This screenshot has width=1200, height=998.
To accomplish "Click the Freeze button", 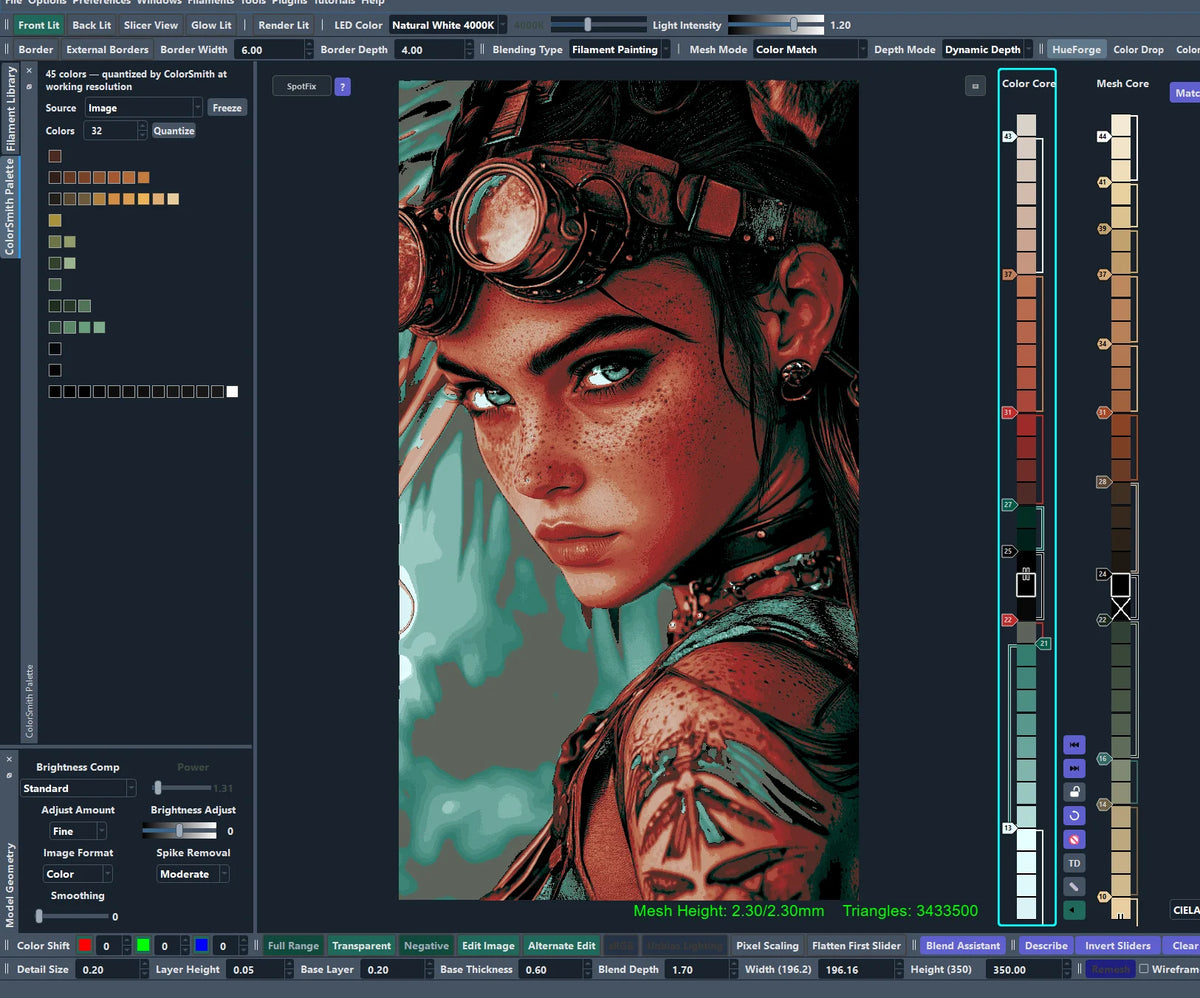I will click(x=227, y=108).
